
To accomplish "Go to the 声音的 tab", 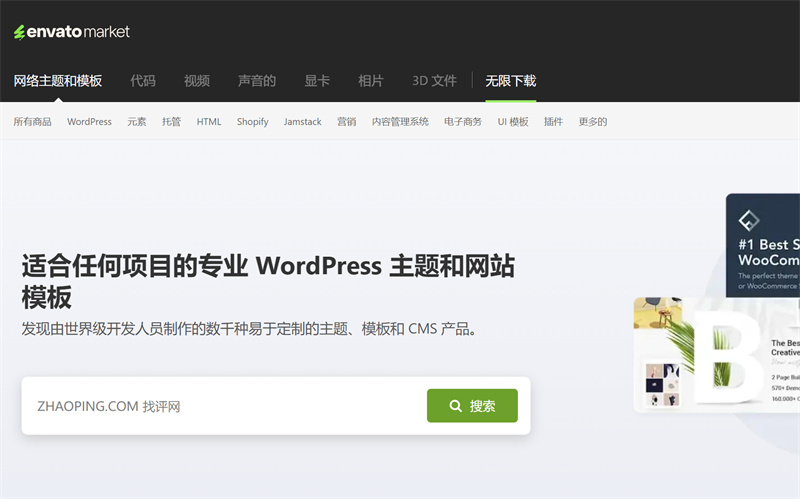I will tap(257, 81).
